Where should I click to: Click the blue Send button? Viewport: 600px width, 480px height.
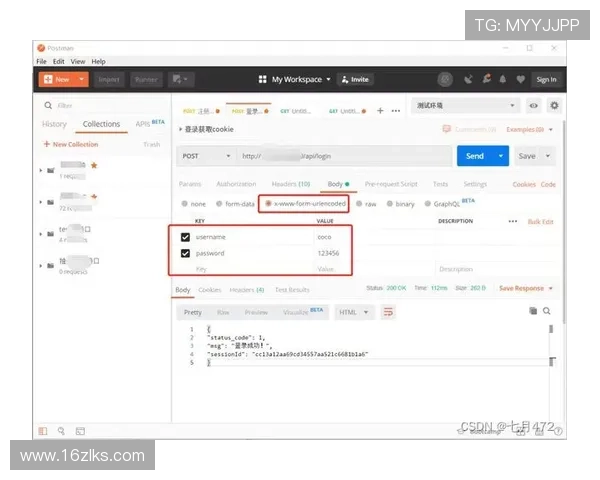pyautogui.click(x=474, y=156)
